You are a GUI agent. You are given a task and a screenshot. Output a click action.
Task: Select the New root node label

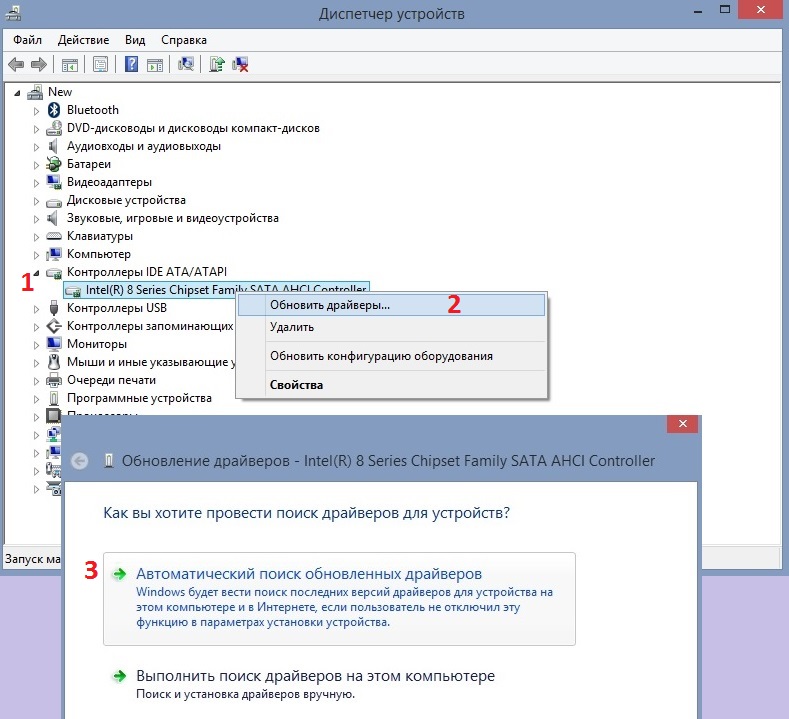coord(60,92)
